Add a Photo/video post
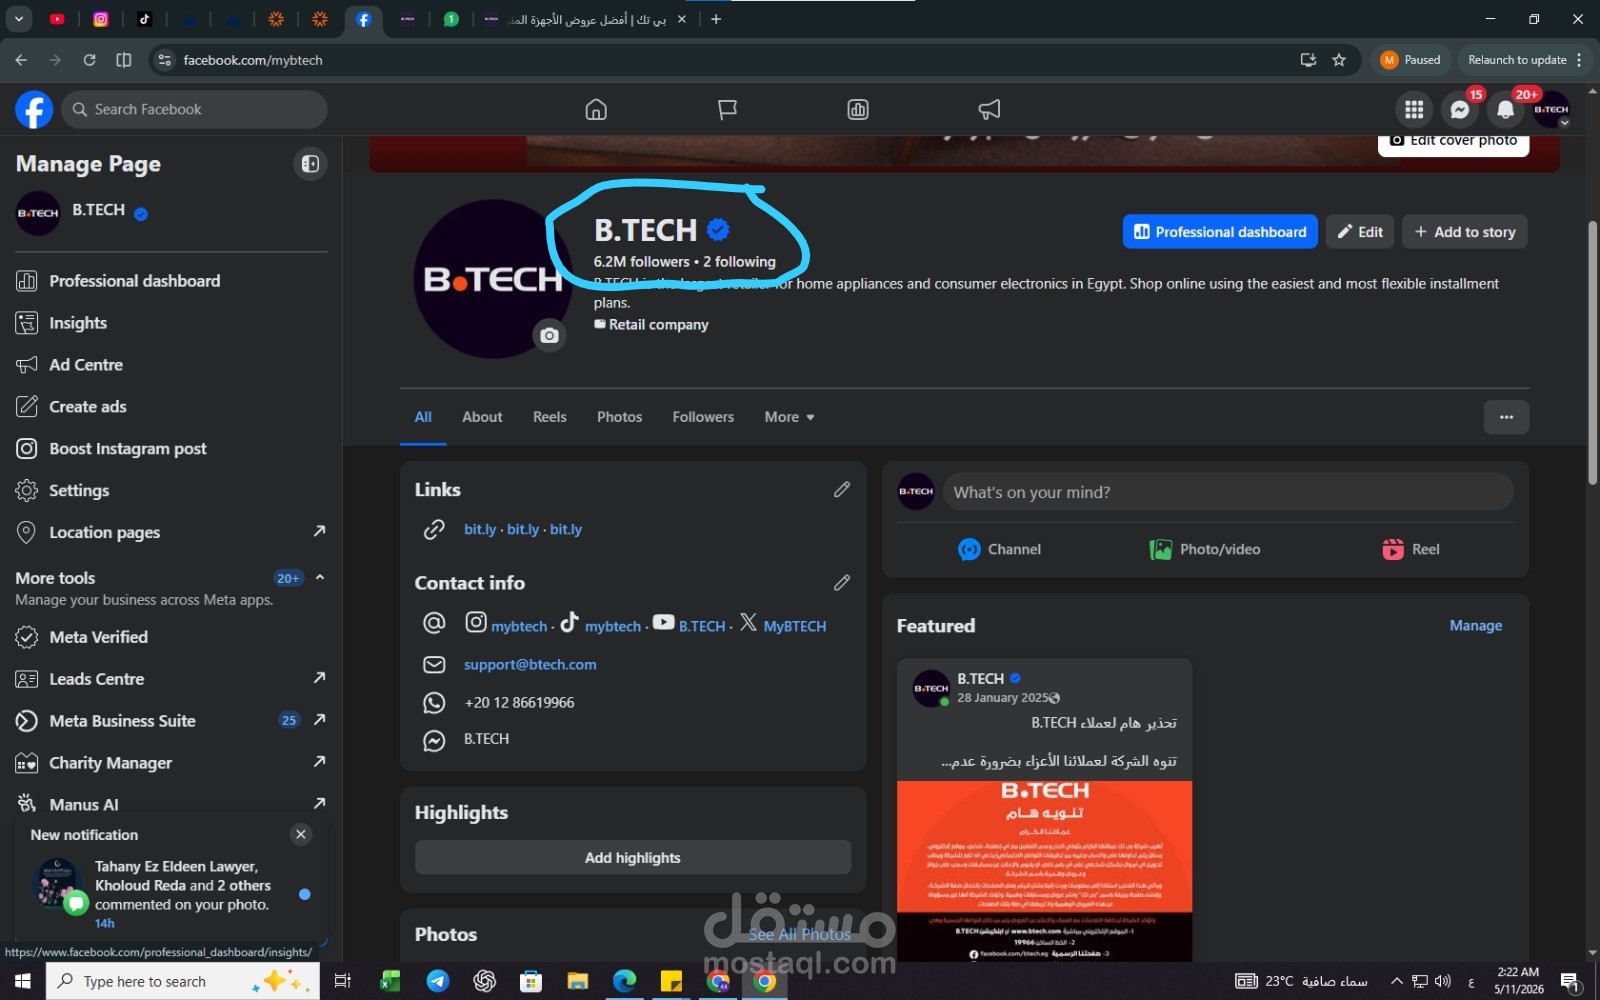The width and height of the screenshot is (1600, 1000). 1205,549
